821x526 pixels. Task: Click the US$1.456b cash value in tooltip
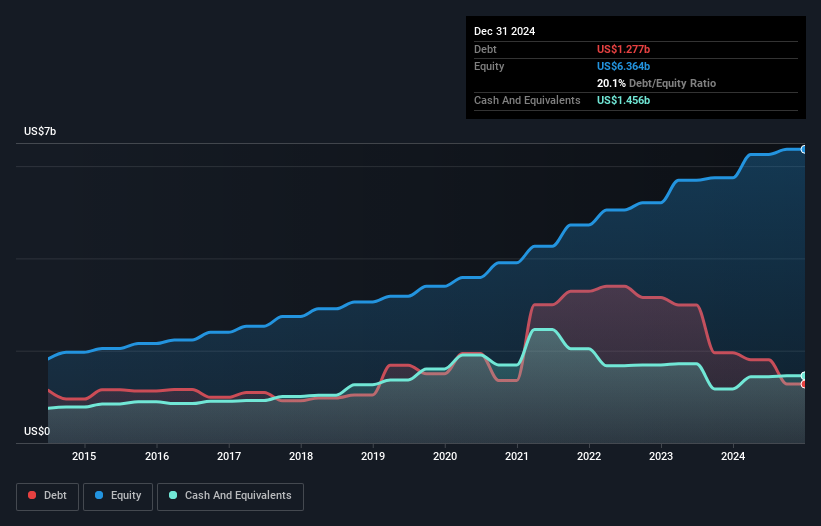click(x=623, y=100)
